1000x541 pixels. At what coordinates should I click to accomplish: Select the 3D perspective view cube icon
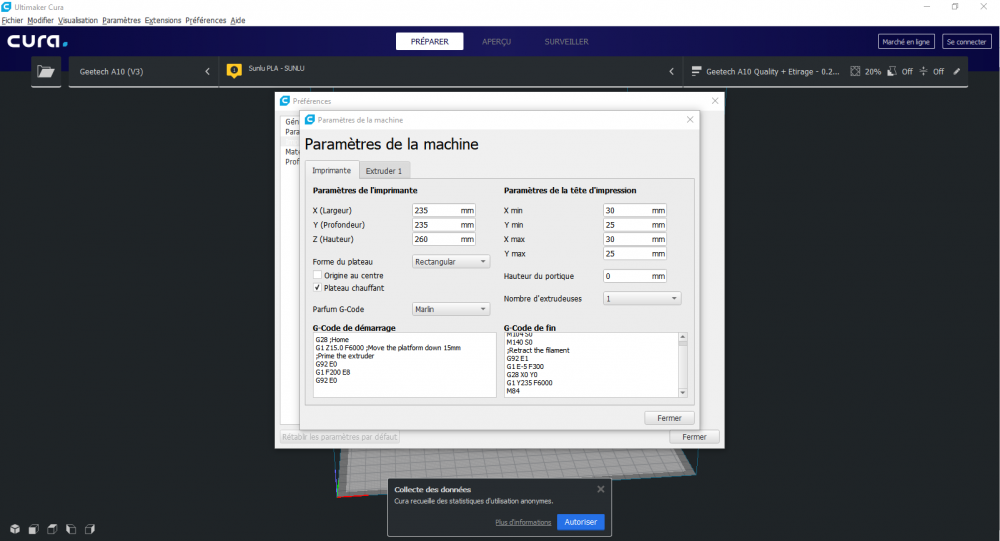click(x=15, y=529)
